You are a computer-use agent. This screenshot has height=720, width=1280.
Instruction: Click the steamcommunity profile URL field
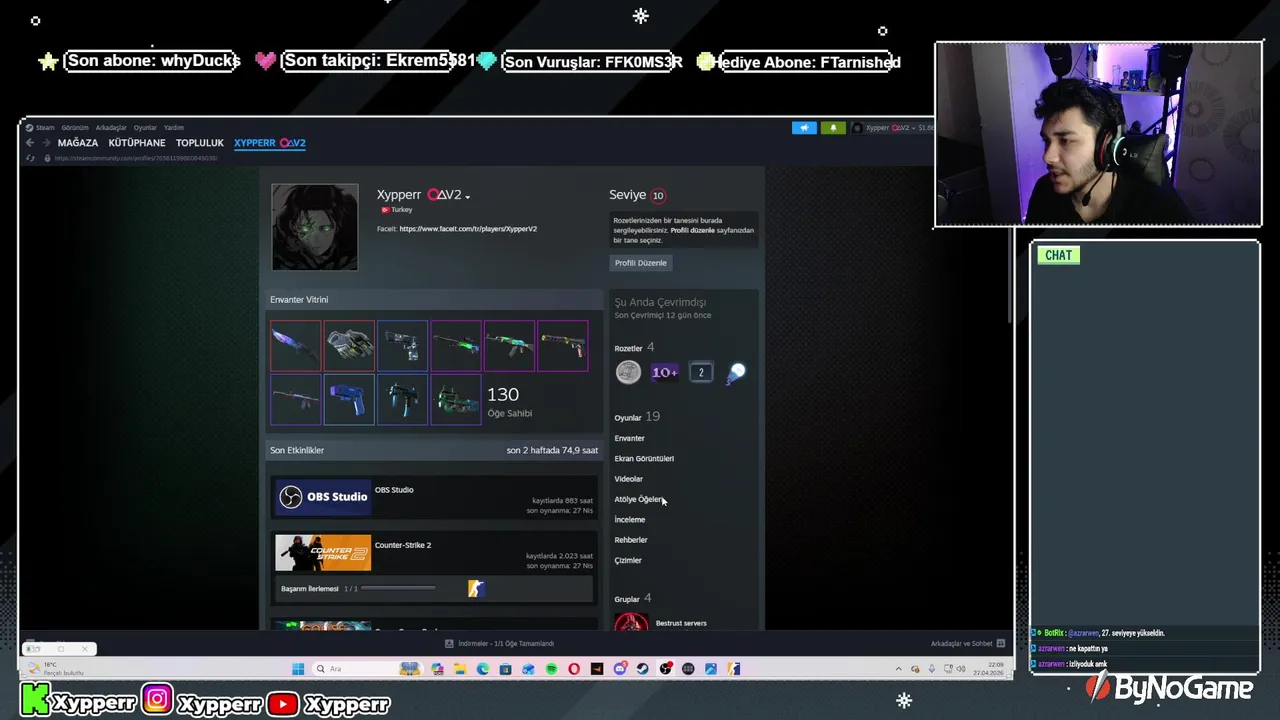tap(135, 158)
